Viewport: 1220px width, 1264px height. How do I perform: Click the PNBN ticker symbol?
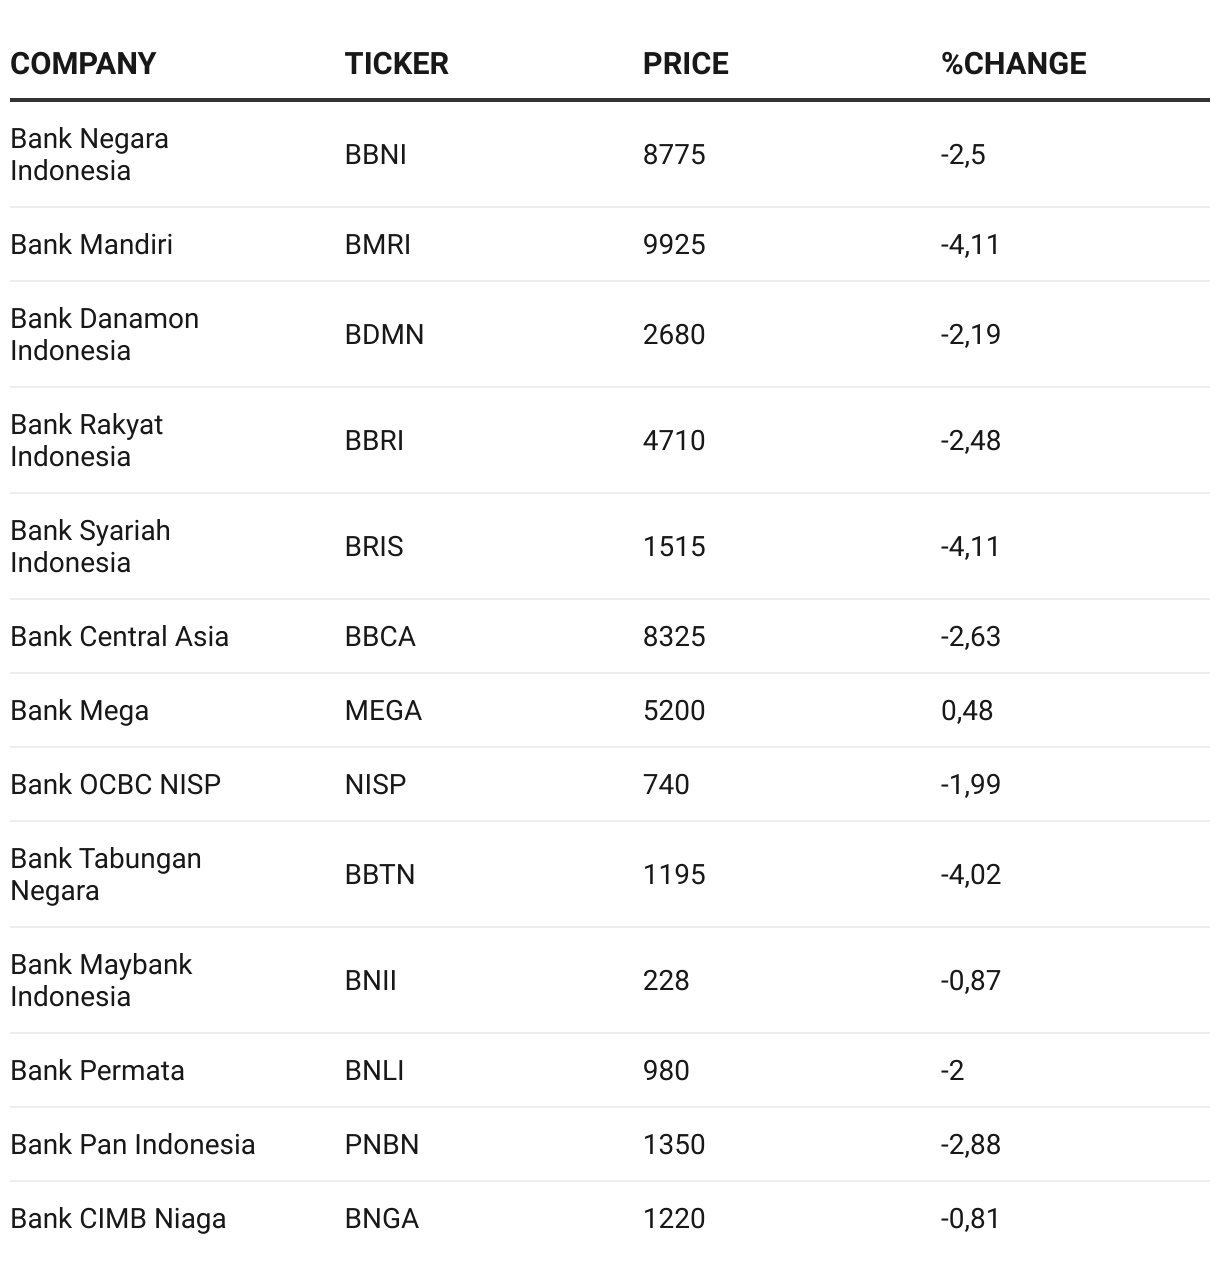coord(381,1144)
